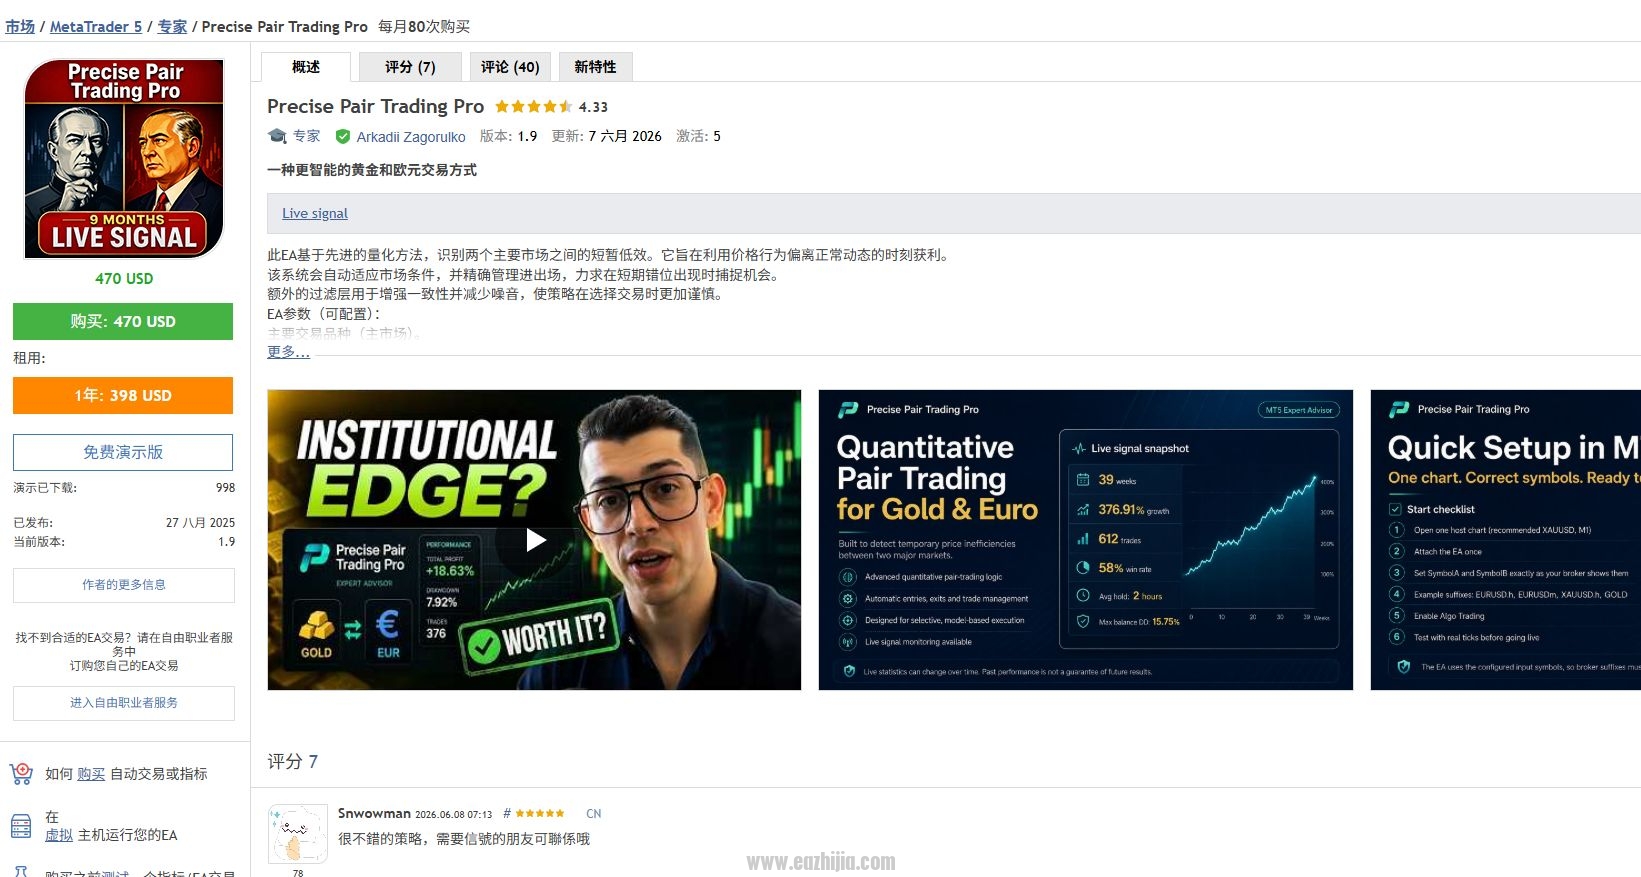Click the Precise Pair Trading Pro page title
This screenshot has width=1641, height=877.
(x=376, y=106)
